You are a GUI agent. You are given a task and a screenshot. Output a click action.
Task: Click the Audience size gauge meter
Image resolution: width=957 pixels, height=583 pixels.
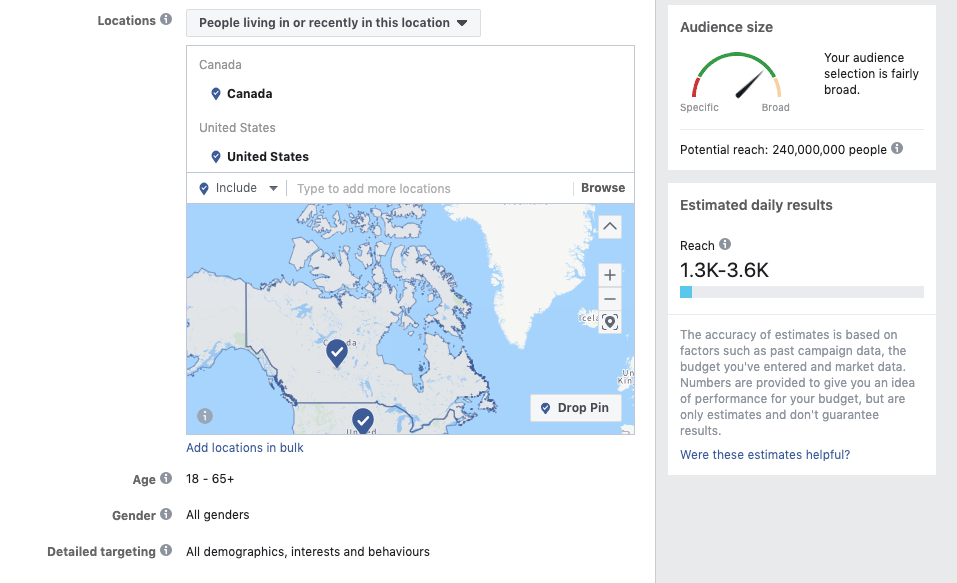(x=737, y=76)
